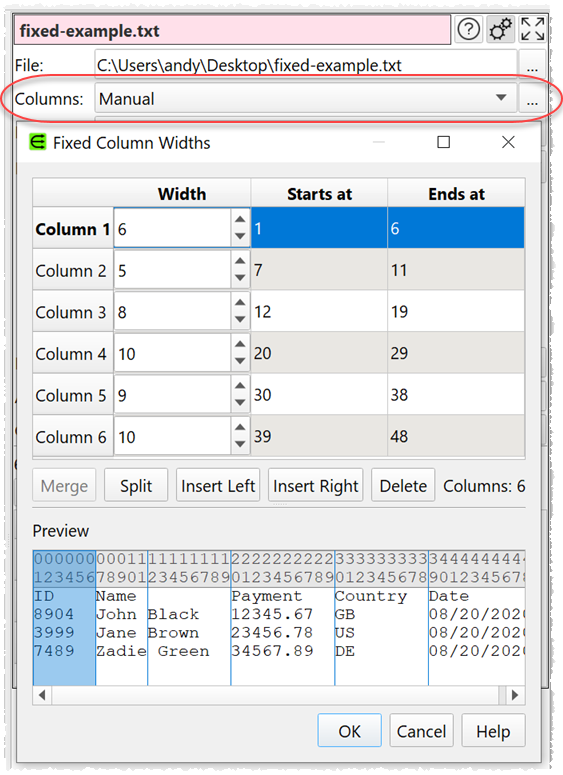This screenshot has height=775, width=563.
Task: Click the Column 2 width field
Action: pos(172,270)
